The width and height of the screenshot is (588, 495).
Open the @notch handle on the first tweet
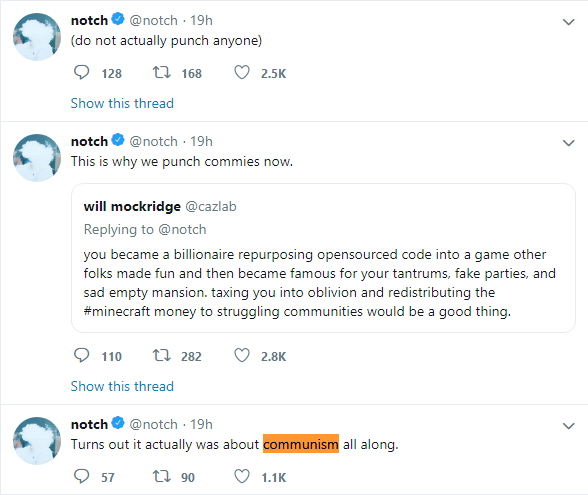[153, 20]
